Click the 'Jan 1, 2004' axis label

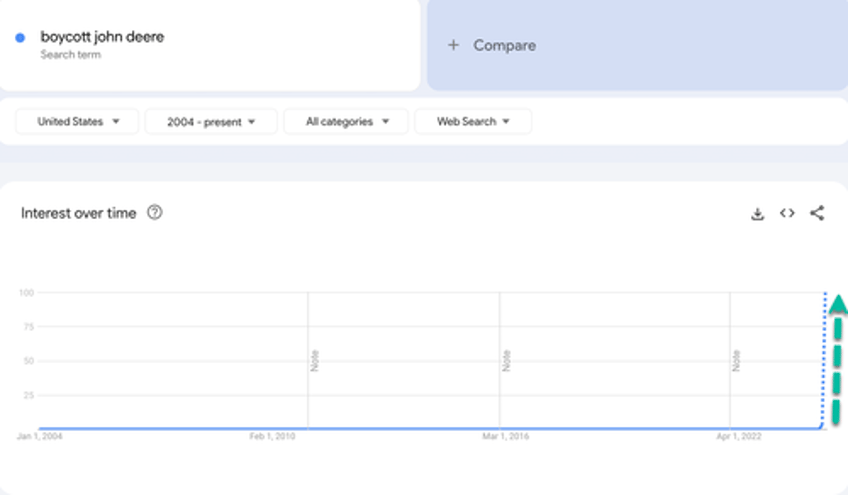[x=38, y=437]
